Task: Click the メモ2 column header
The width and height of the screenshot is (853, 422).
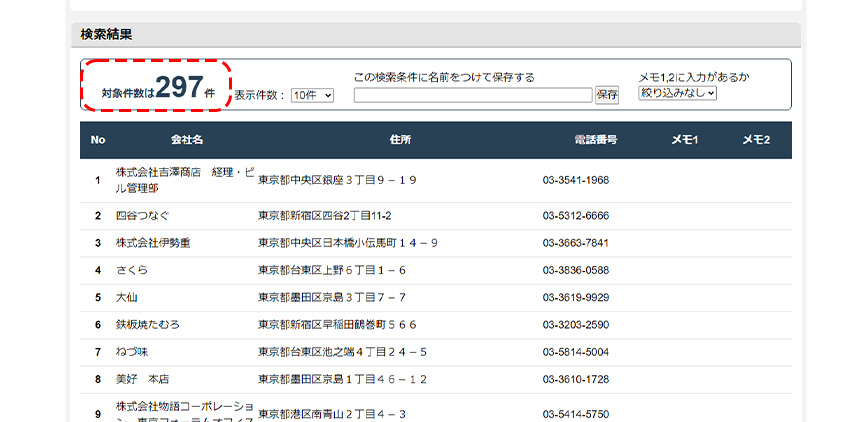Action: point(756,140)
